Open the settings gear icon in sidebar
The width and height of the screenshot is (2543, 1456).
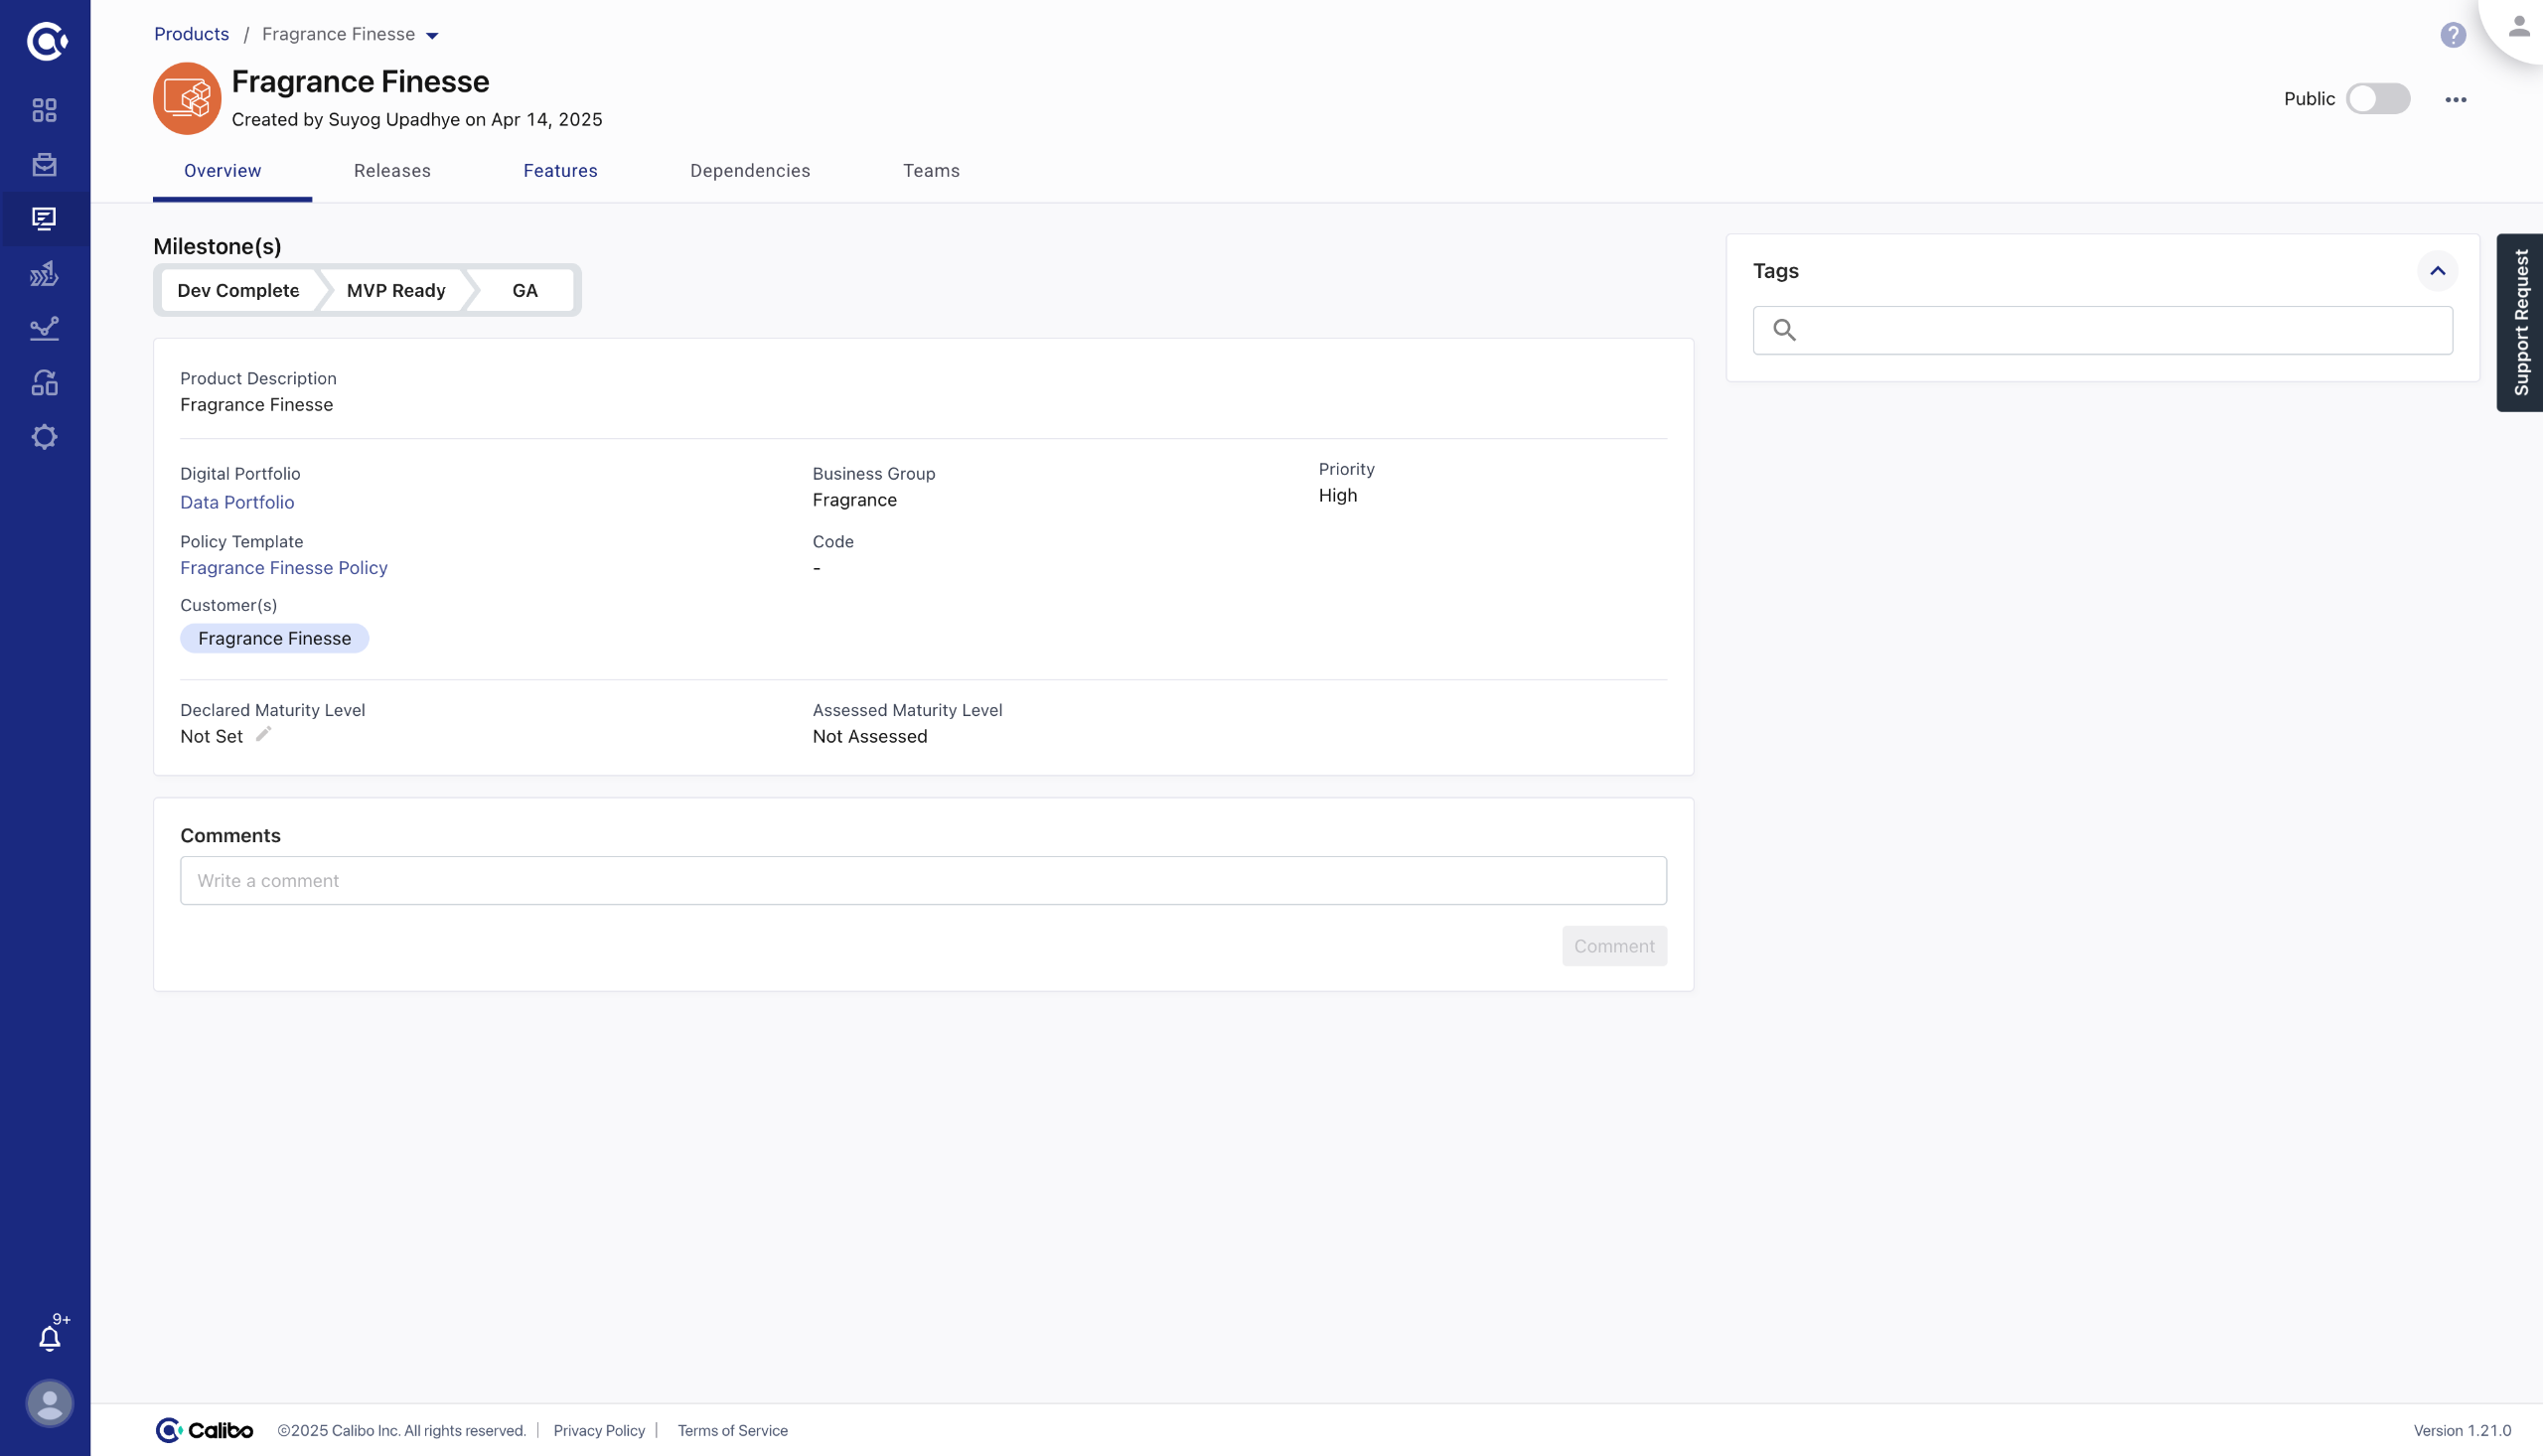point(44,437)
